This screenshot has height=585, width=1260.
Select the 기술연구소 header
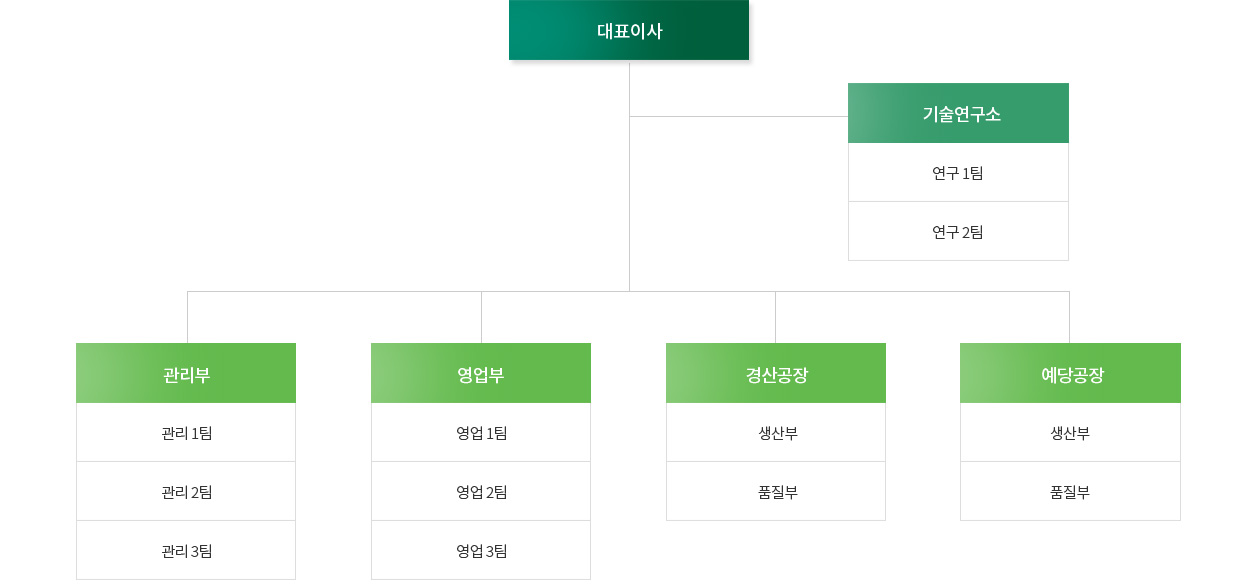[958, 113]
